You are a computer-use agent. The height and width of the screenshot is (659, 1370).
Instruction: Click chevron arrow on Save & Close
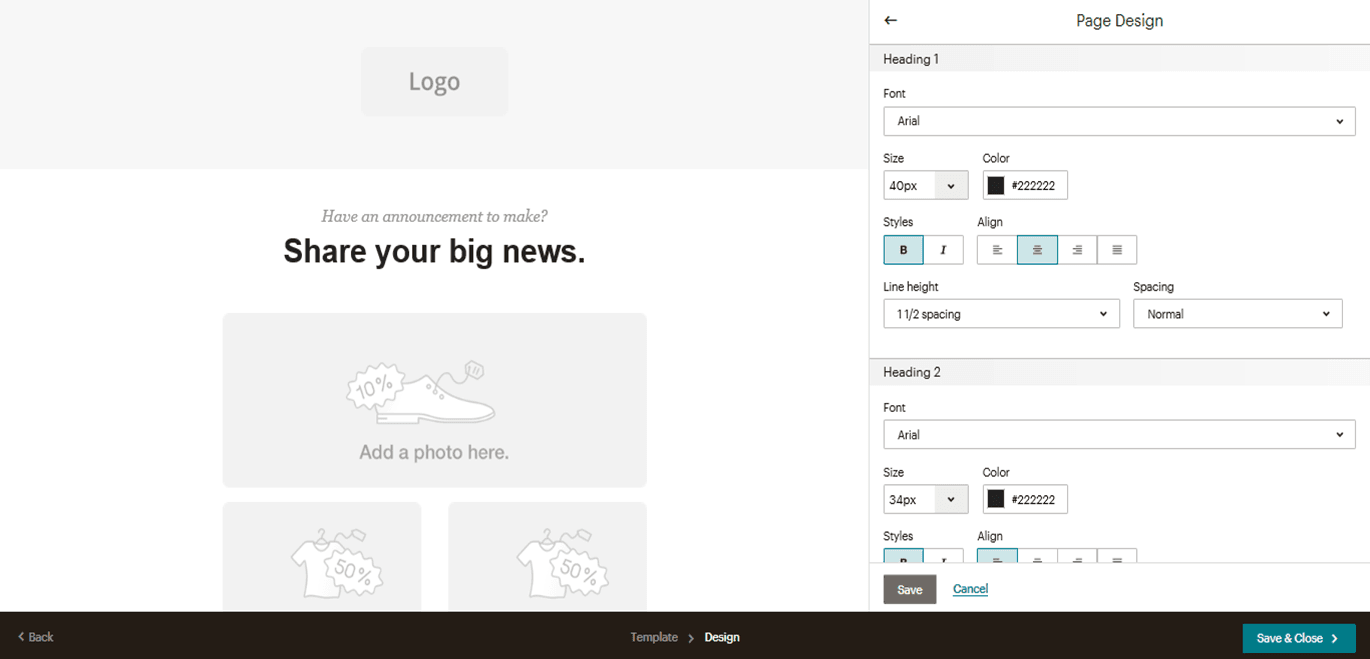pyautogui.click(x=1335, y=638)
